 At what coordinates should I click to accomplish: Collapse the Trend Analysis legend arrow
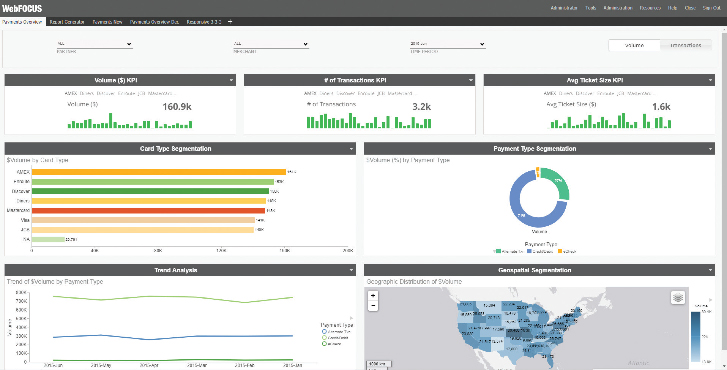pyautogui.click(x=351, y=318)
